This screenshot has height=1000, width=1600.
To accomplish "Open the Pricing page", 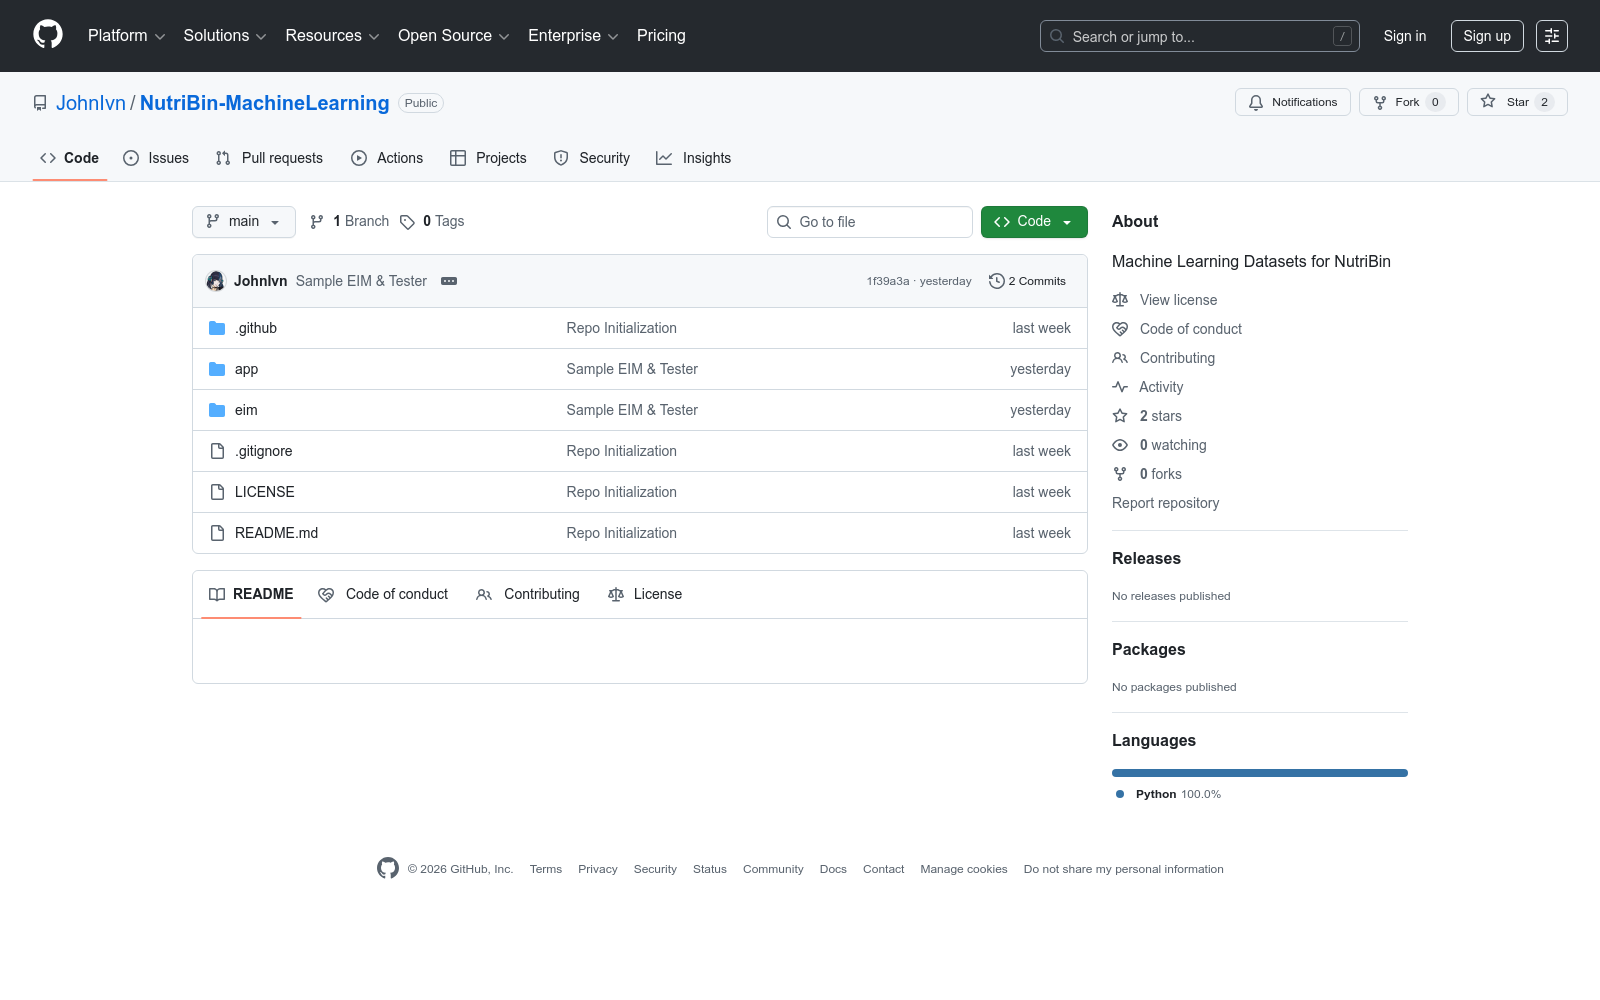I will [661, 36].
